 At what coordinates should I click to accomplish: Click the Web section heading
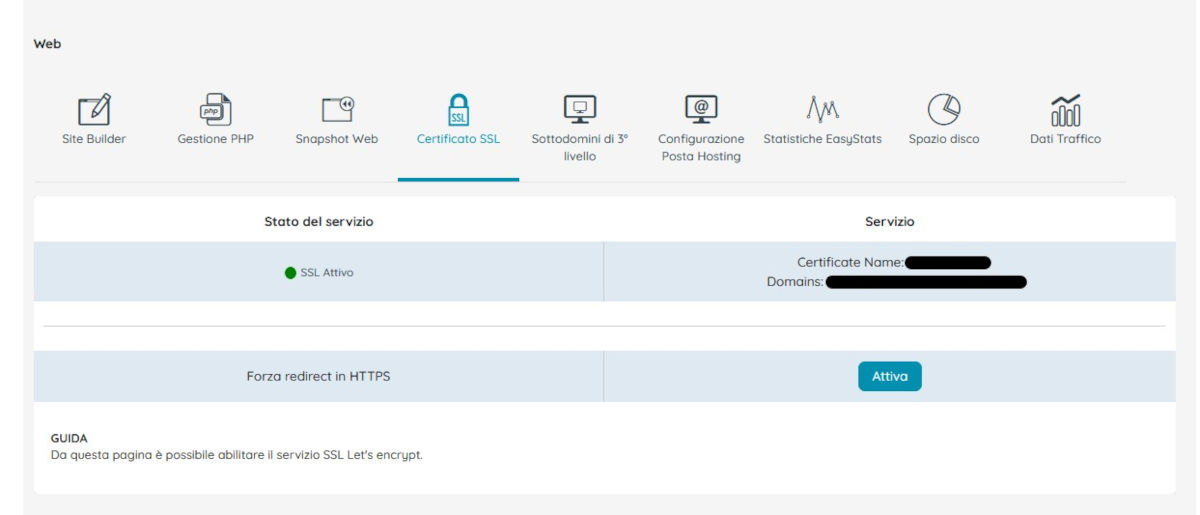tap(47, 44)
